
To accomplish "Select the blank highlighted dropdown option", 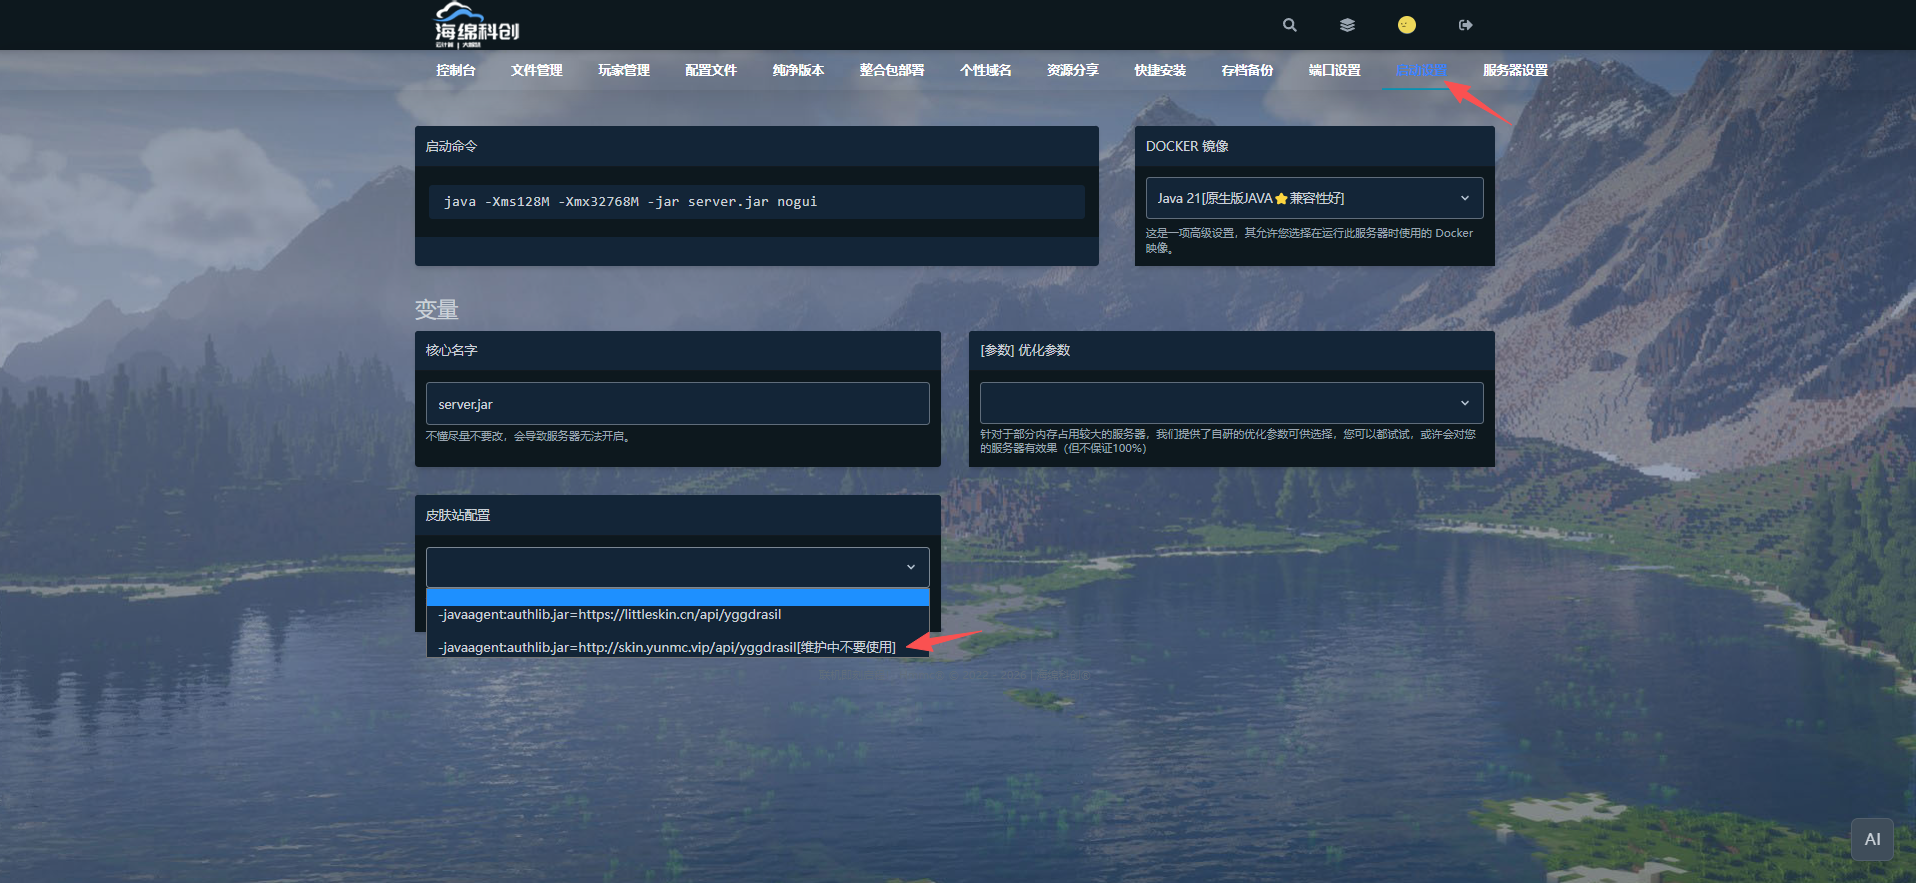I will (677, 597).
